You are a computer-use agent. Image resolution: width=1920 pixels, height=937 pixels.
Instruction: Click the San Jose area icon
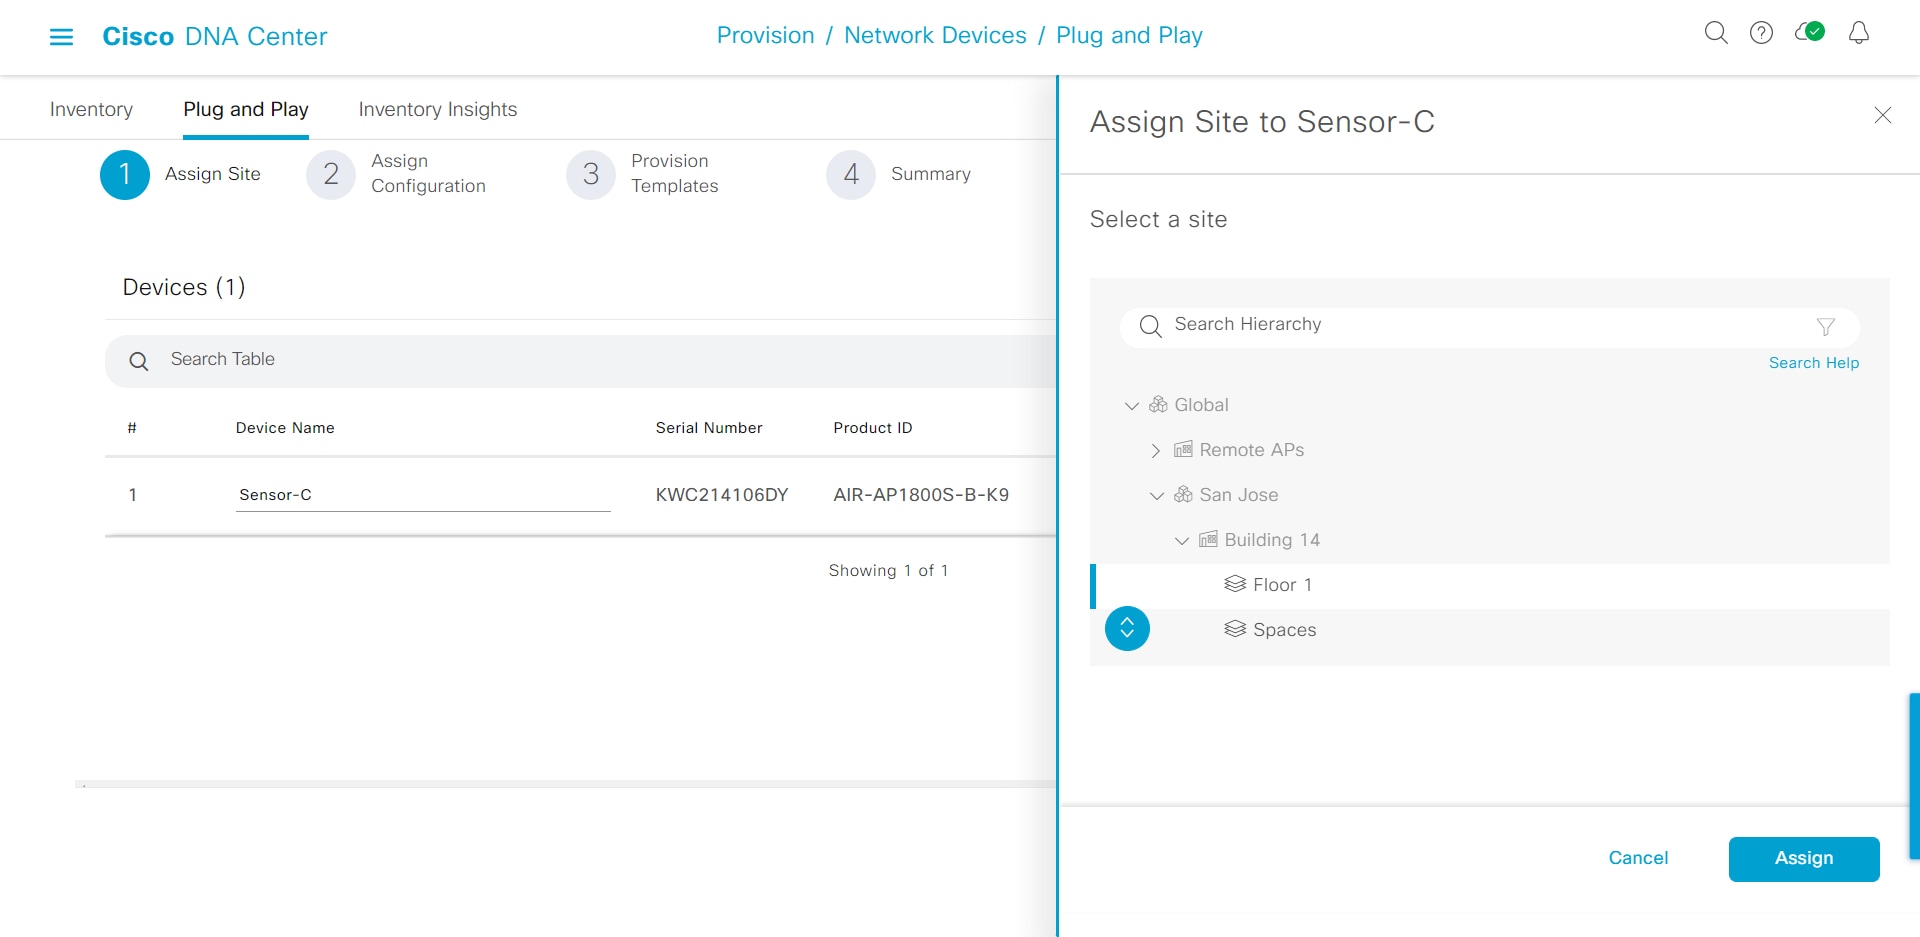pyautogui.click(x=1183, y=495)
